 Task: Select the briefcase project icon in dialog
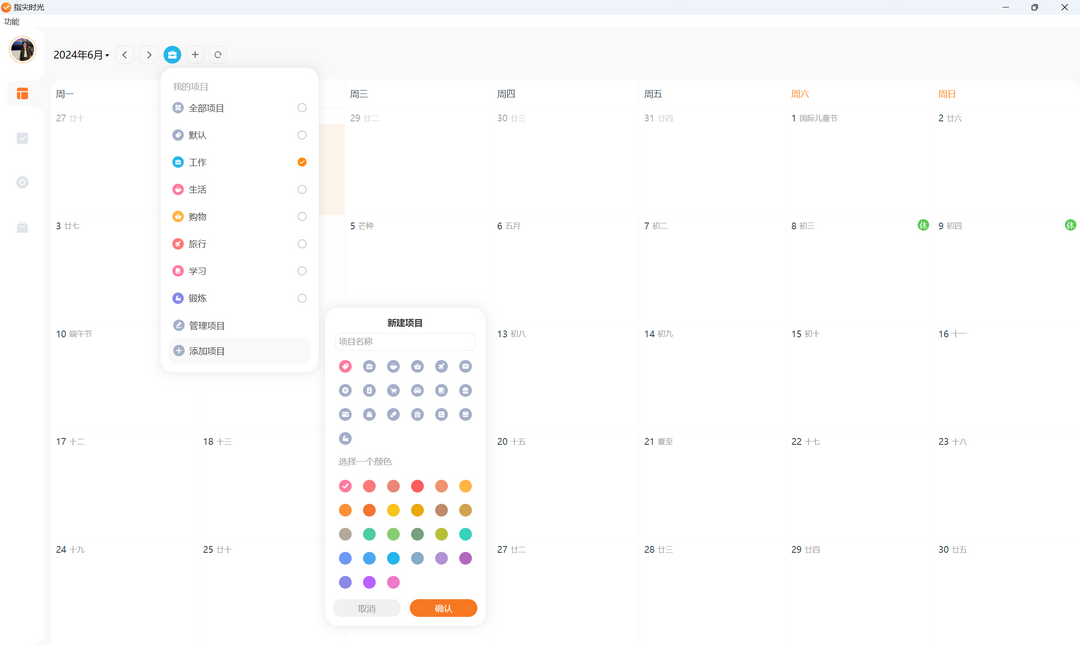coord(369,367)
